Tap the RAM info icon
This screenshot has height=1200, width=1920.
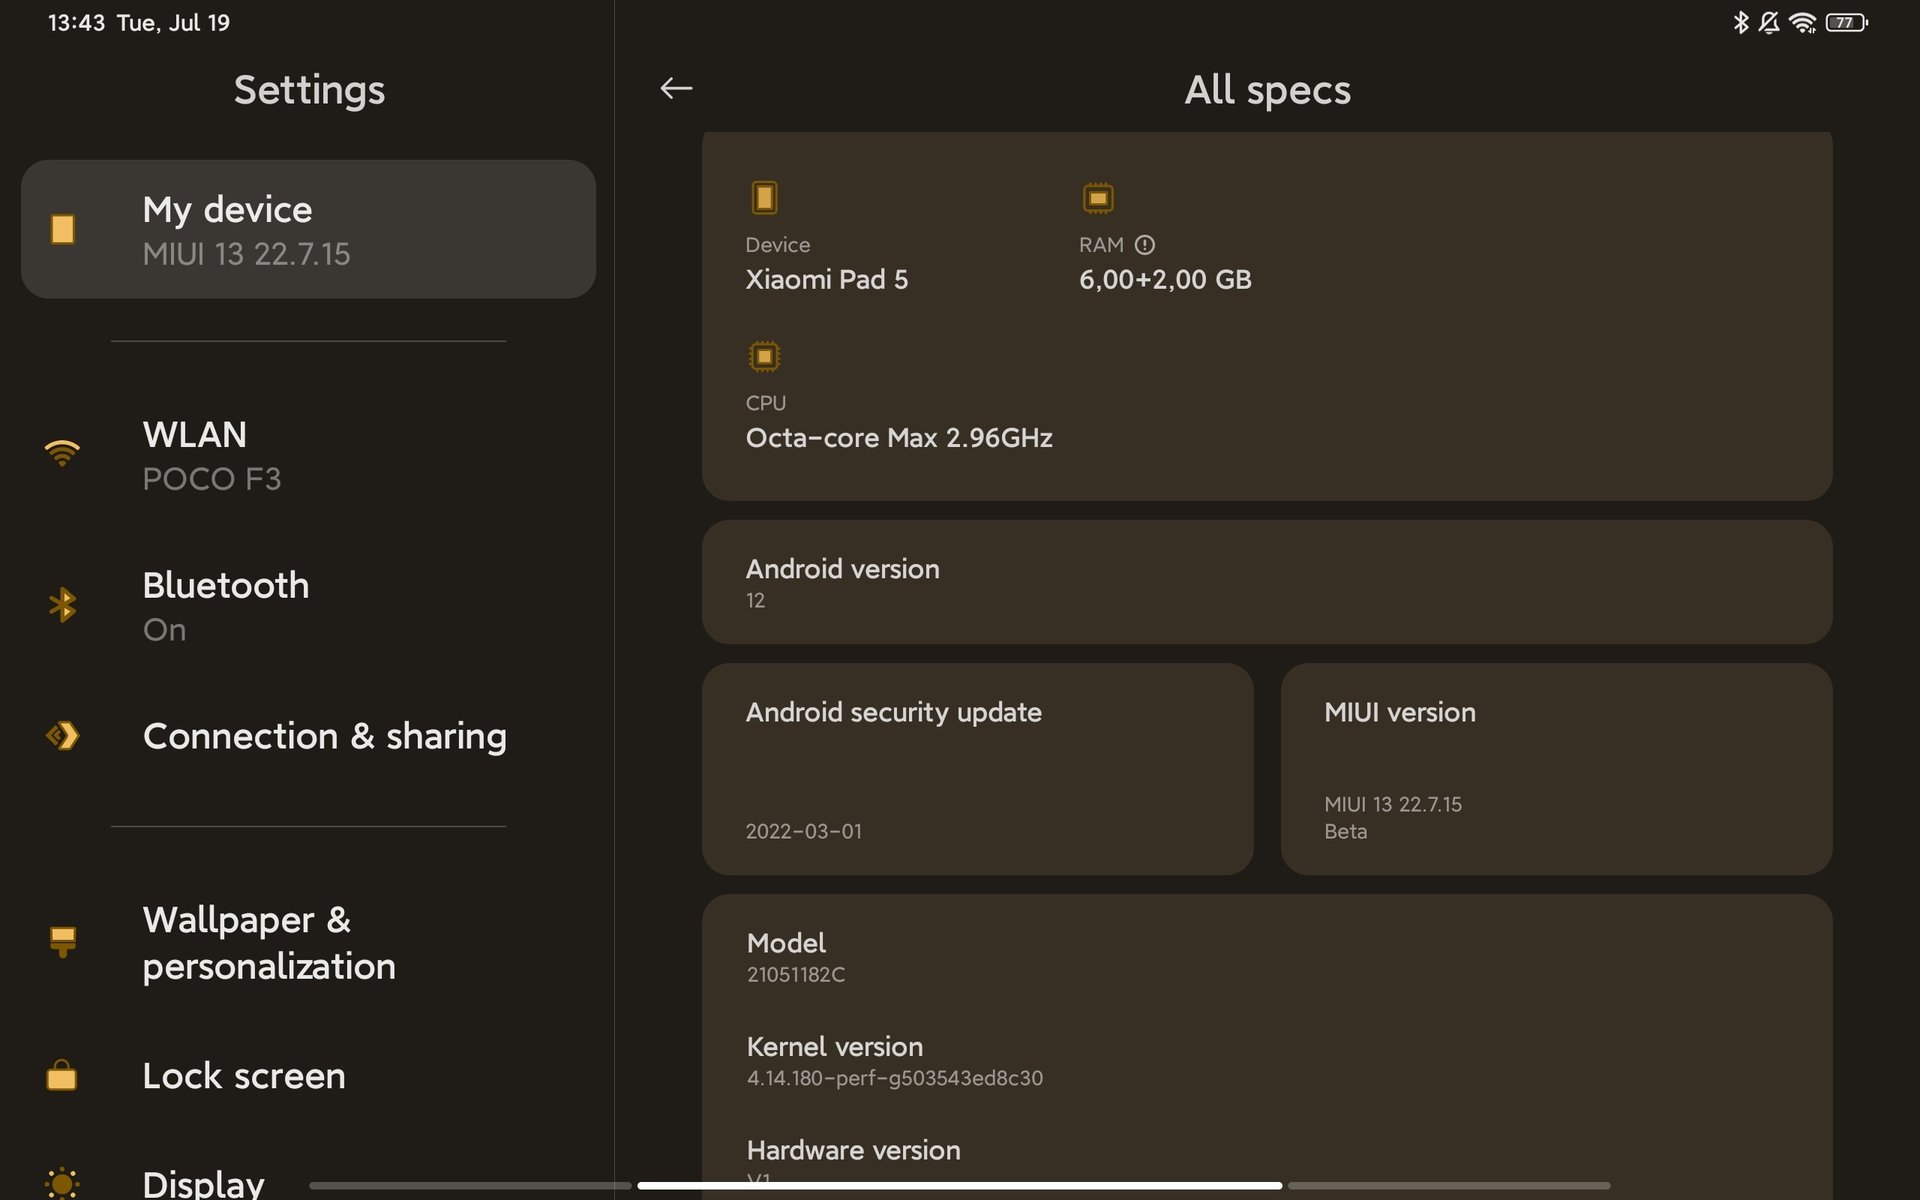[x=1145, y=245]
